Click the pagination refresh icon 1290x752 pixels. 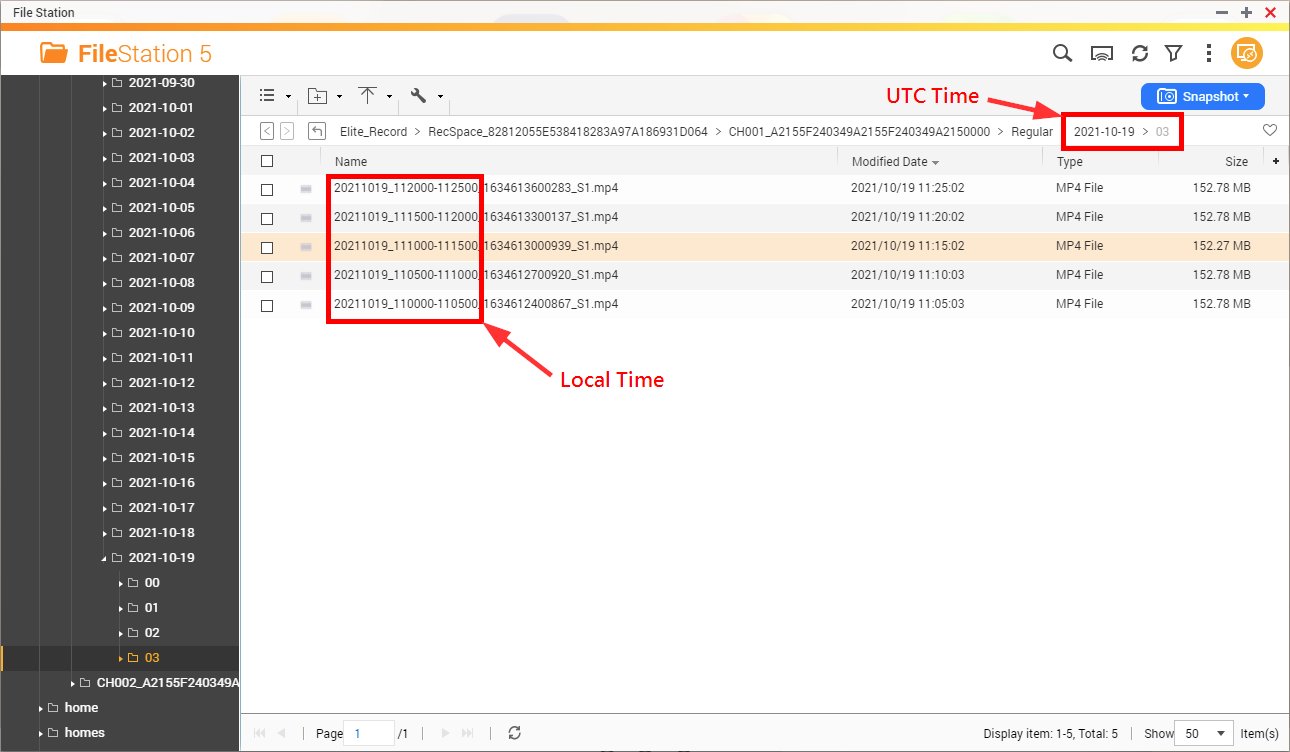(514, 733)
